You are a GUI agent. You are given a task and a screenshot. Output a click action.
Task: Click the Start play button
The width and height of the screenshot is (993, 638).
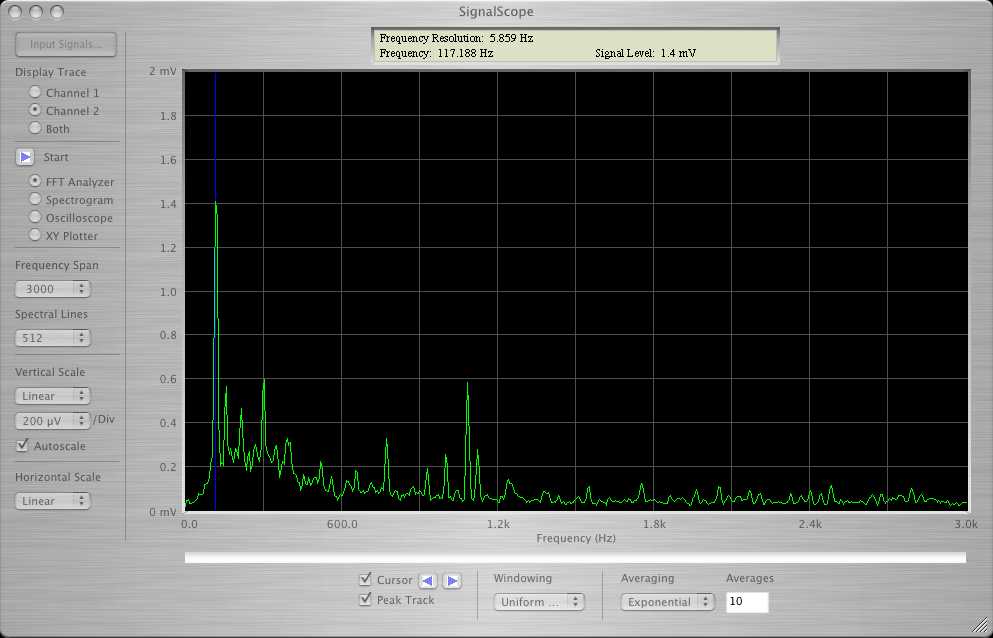(x=26, y=157)
